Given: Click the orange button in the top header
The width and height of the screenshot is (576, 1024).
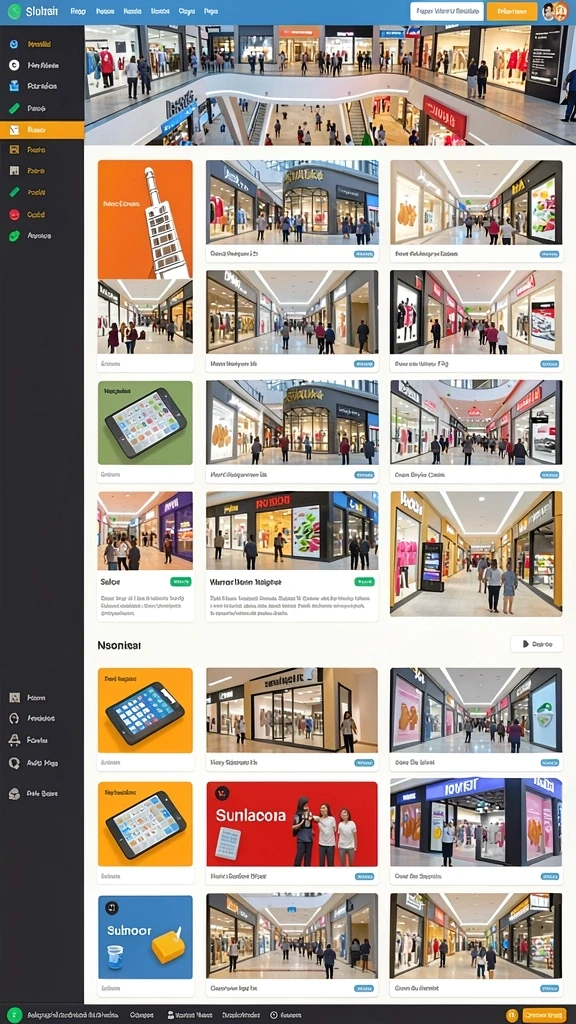Looking at the screenshot, I should coord(512,11).
